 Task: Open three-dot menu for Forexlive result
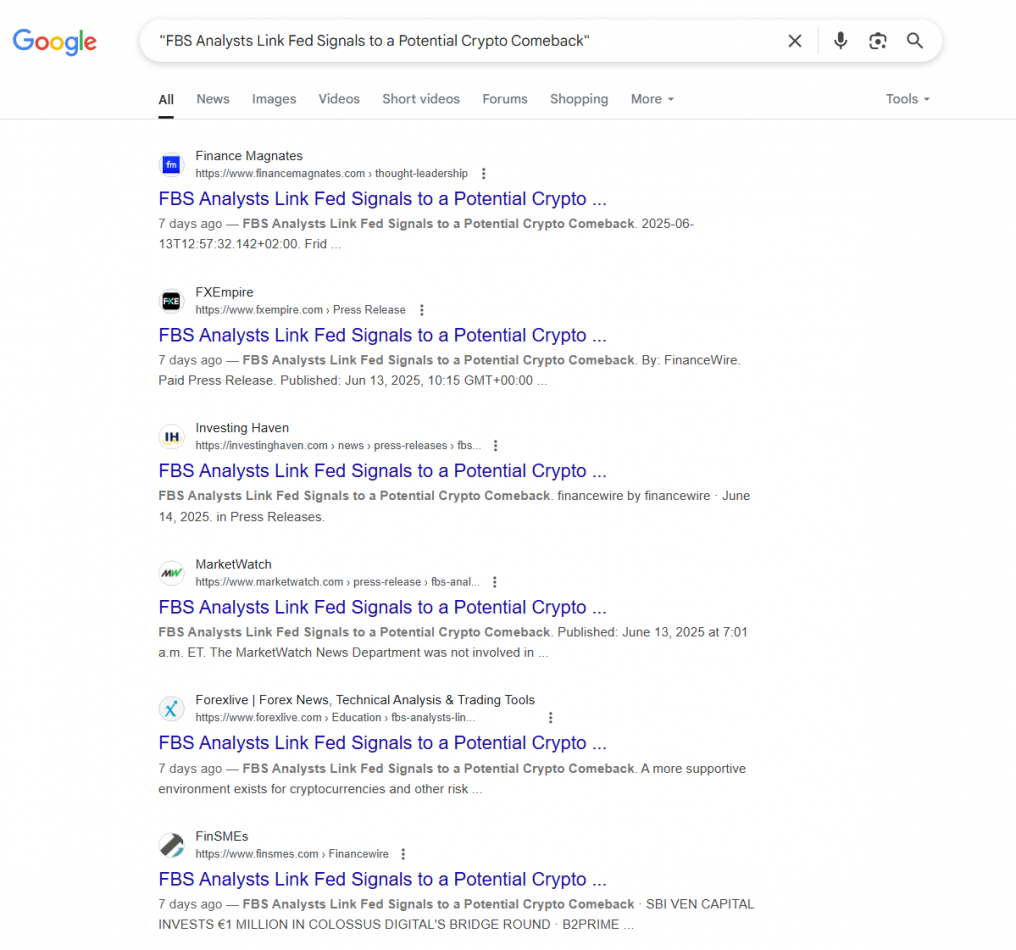550,718
